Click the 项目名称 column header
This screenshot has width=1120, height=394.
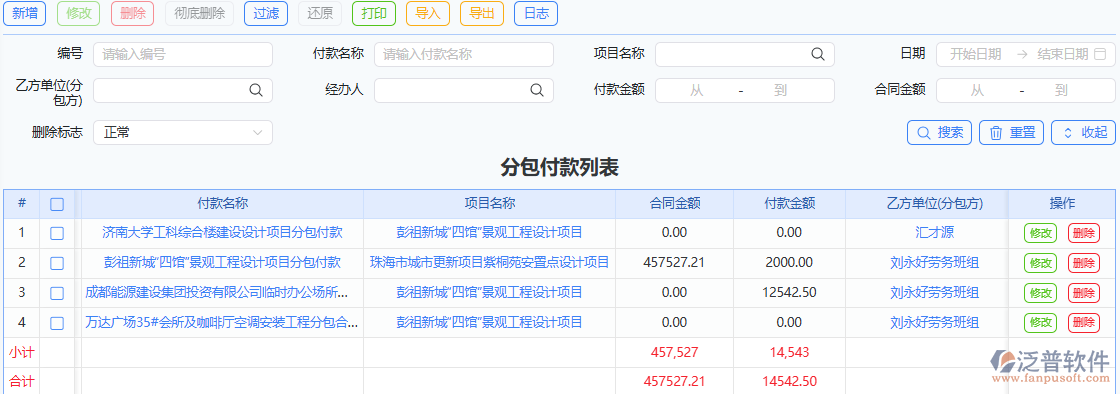coord(489,203)
